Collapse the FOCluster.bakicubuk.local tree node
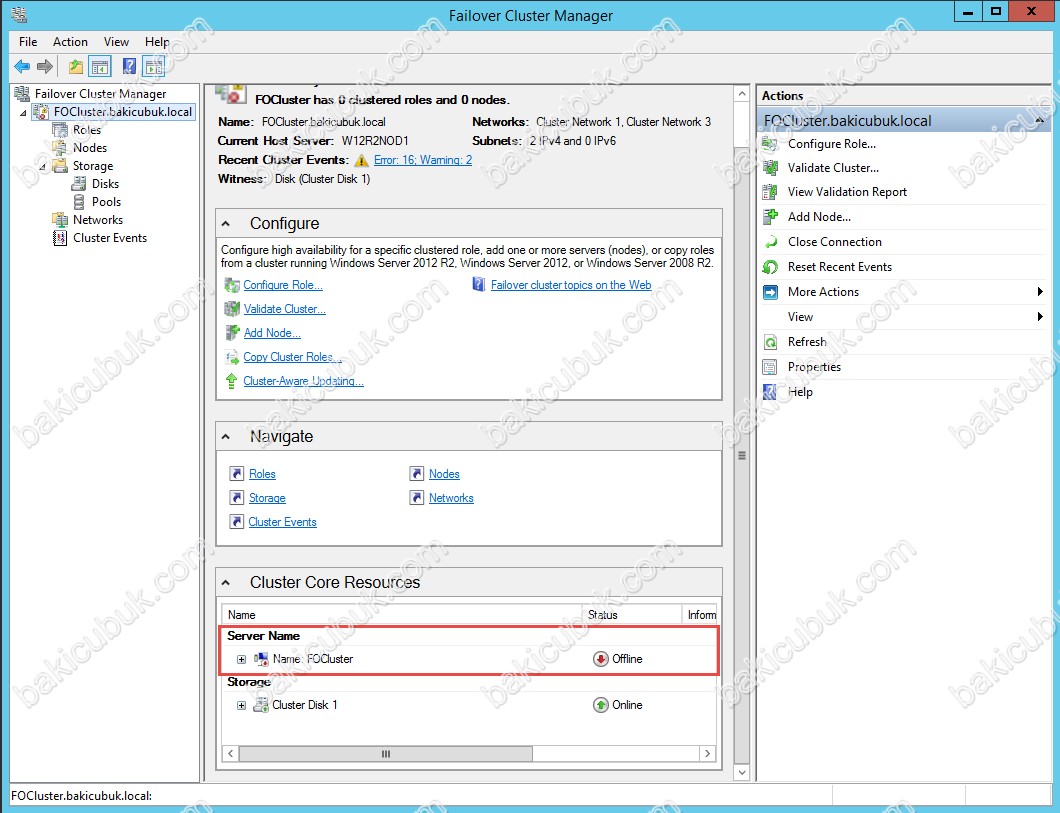1060x813 pixels. coord(24,112)
